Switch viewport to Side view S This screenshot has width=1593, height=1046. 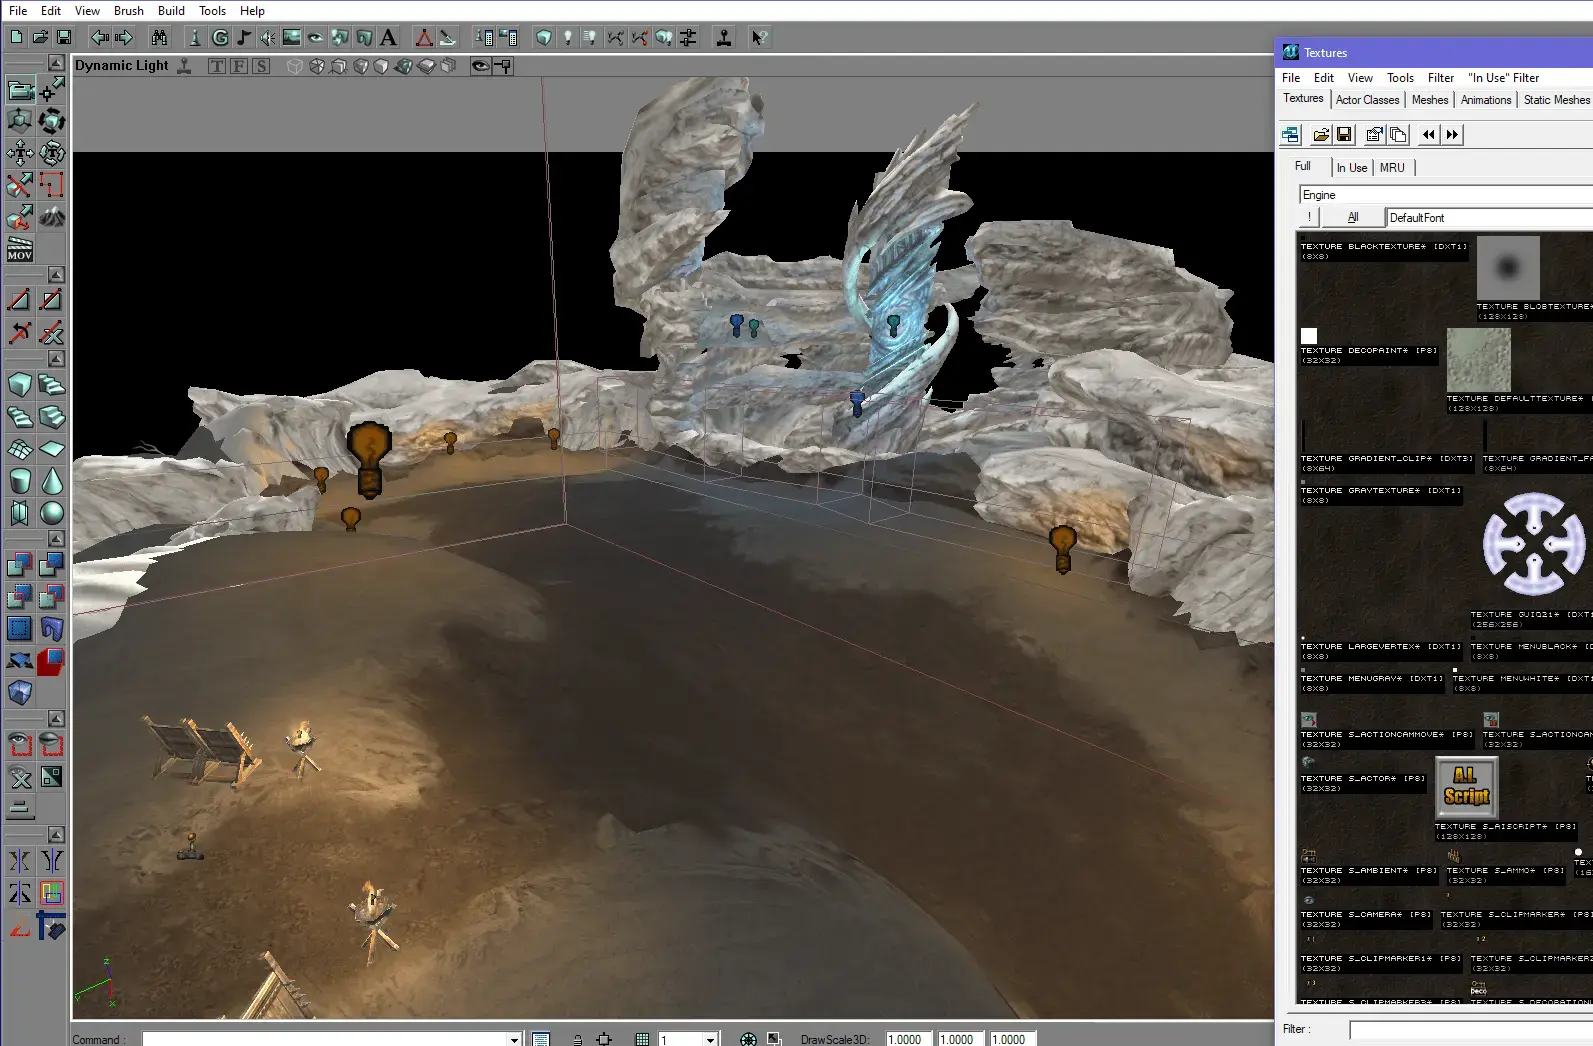coord(261,66)
